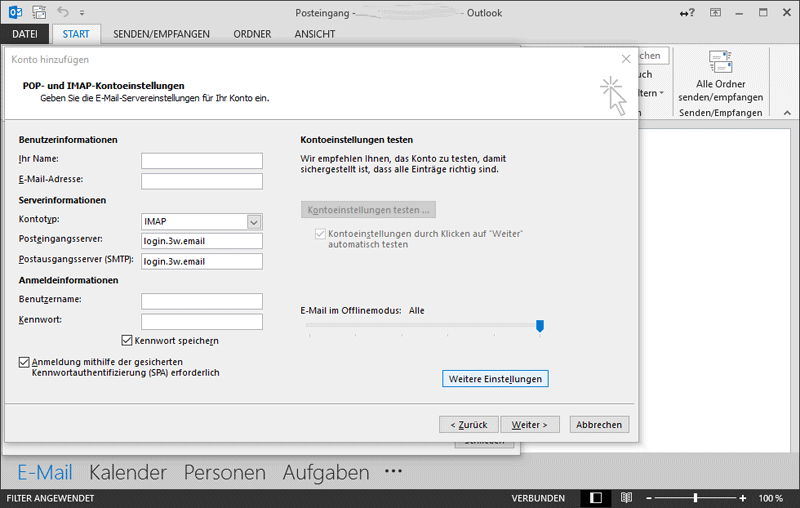Open the Quick Access Toolbar customize arrow
Screen dimensions: 800x508
click(x=81, y=14)
